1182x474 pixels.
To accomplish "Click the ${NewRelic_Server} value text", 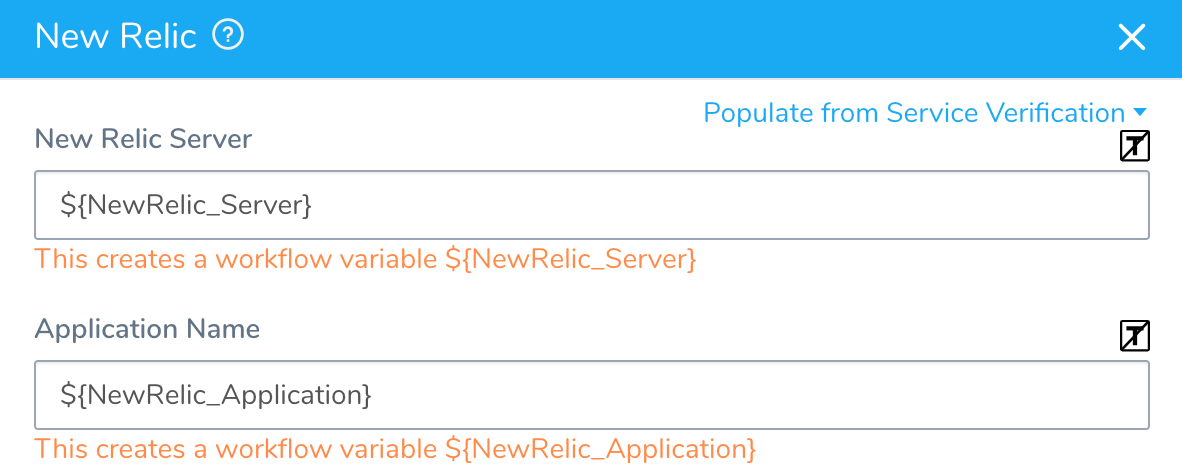I will pos(186,205).
